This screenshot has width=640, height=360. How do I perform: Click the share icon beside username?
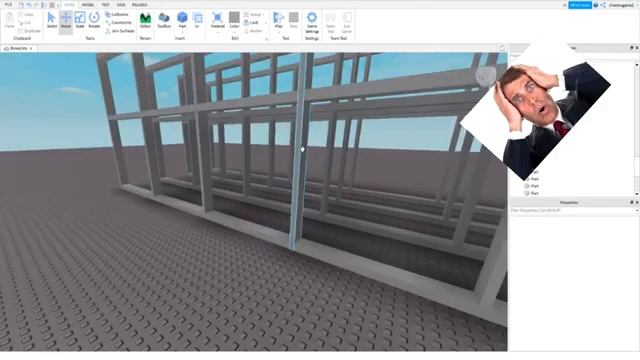tap(603, 5)
